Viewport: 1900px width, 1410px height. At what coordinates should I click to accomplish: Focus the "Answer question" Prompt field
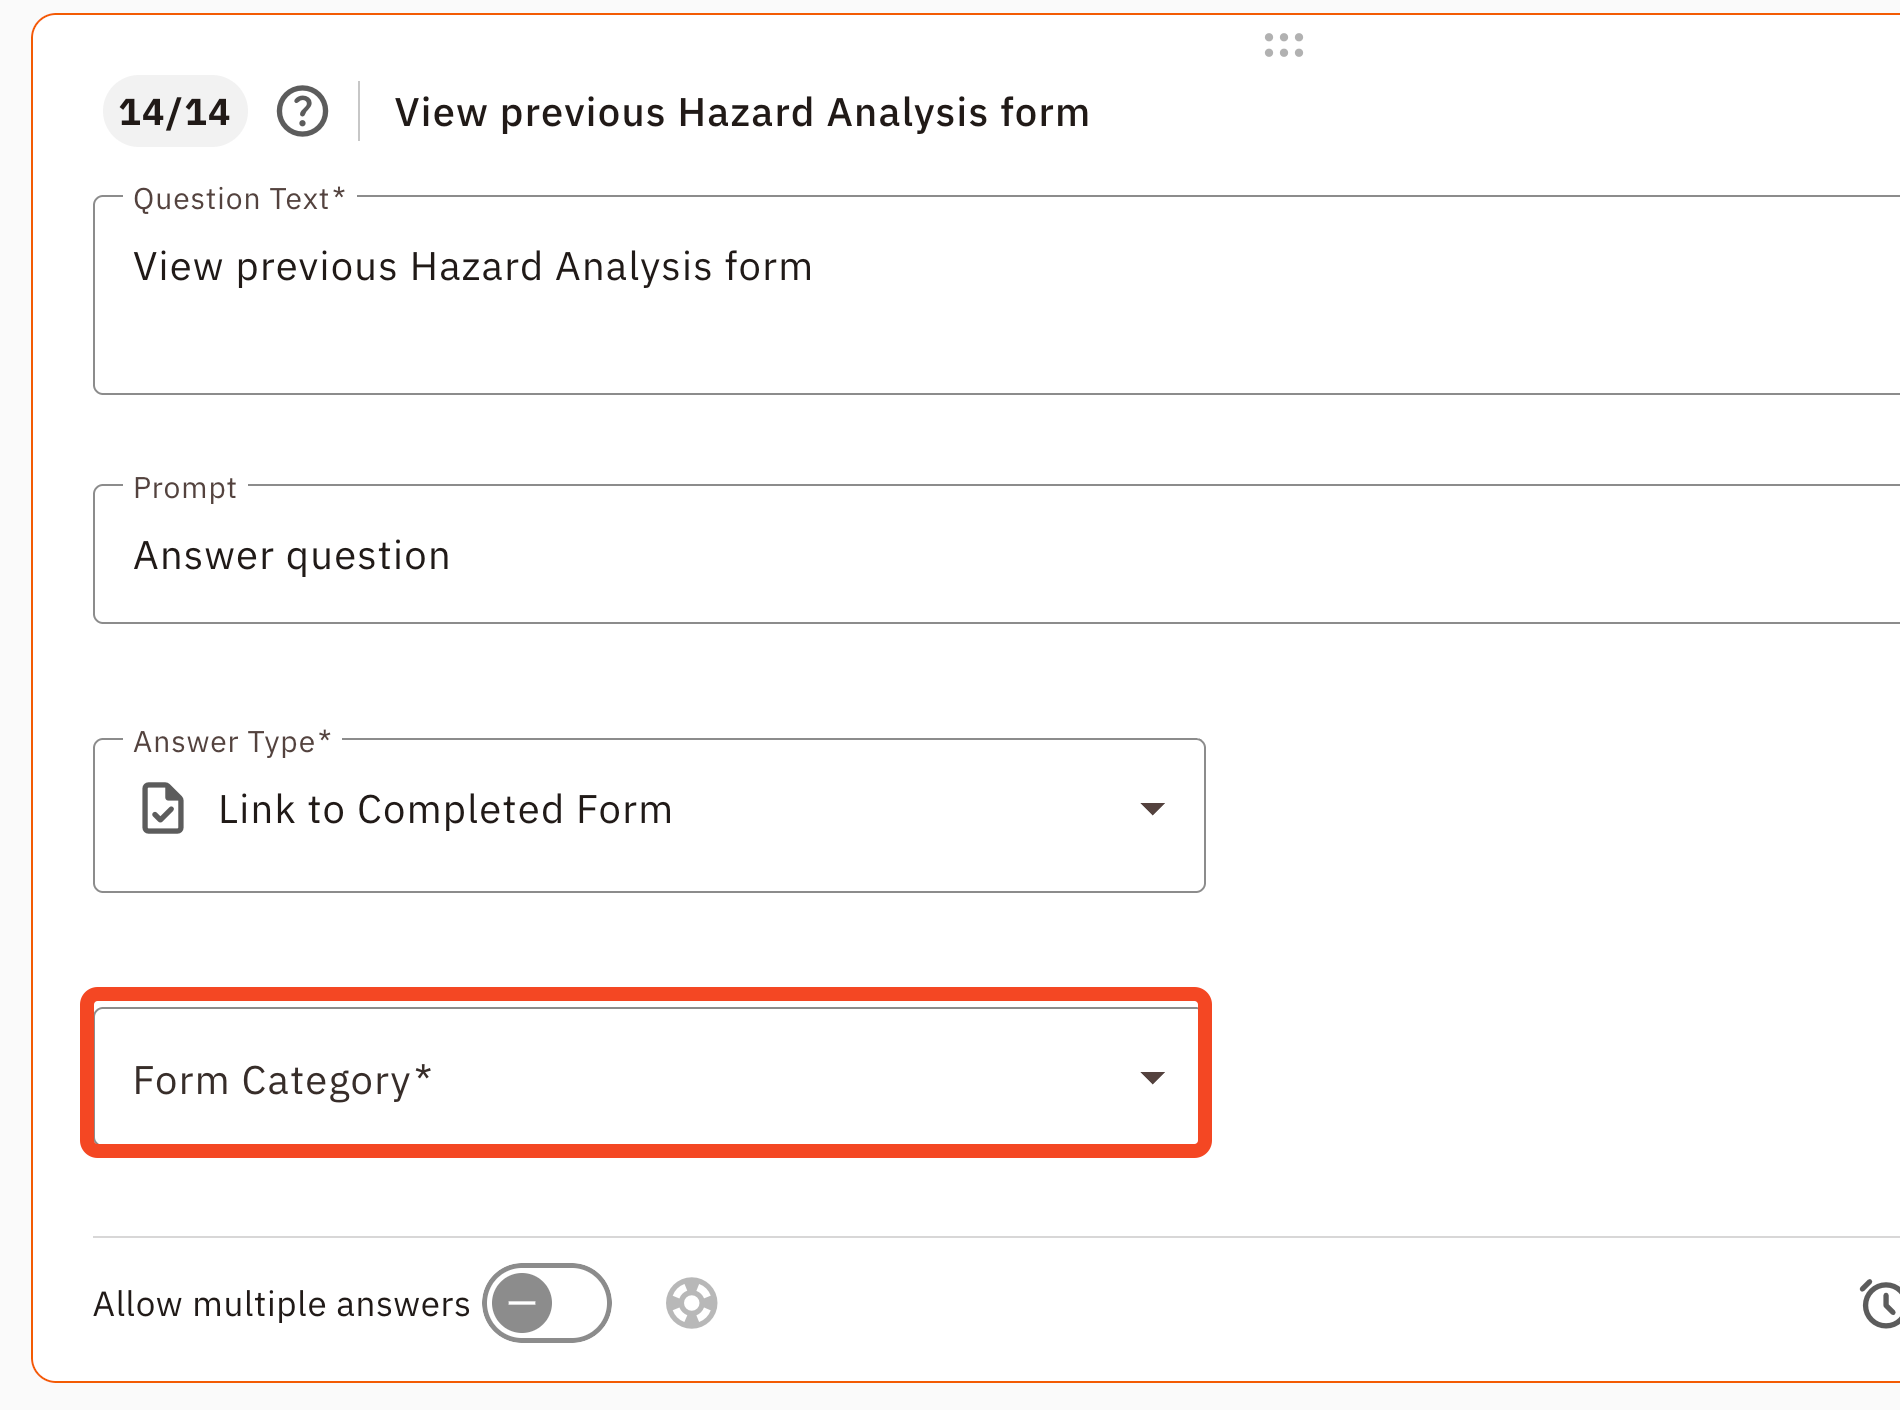(x=292, y=556)
